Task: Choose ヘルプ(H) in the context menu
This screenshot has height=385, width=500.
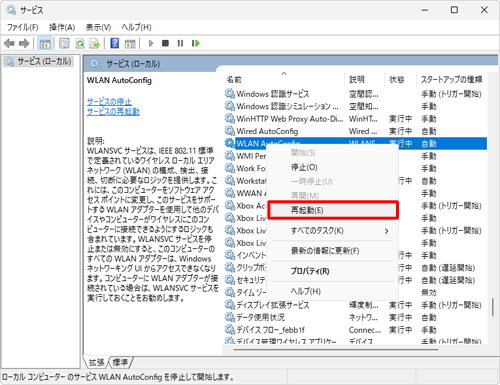Action: click(333, 291)
